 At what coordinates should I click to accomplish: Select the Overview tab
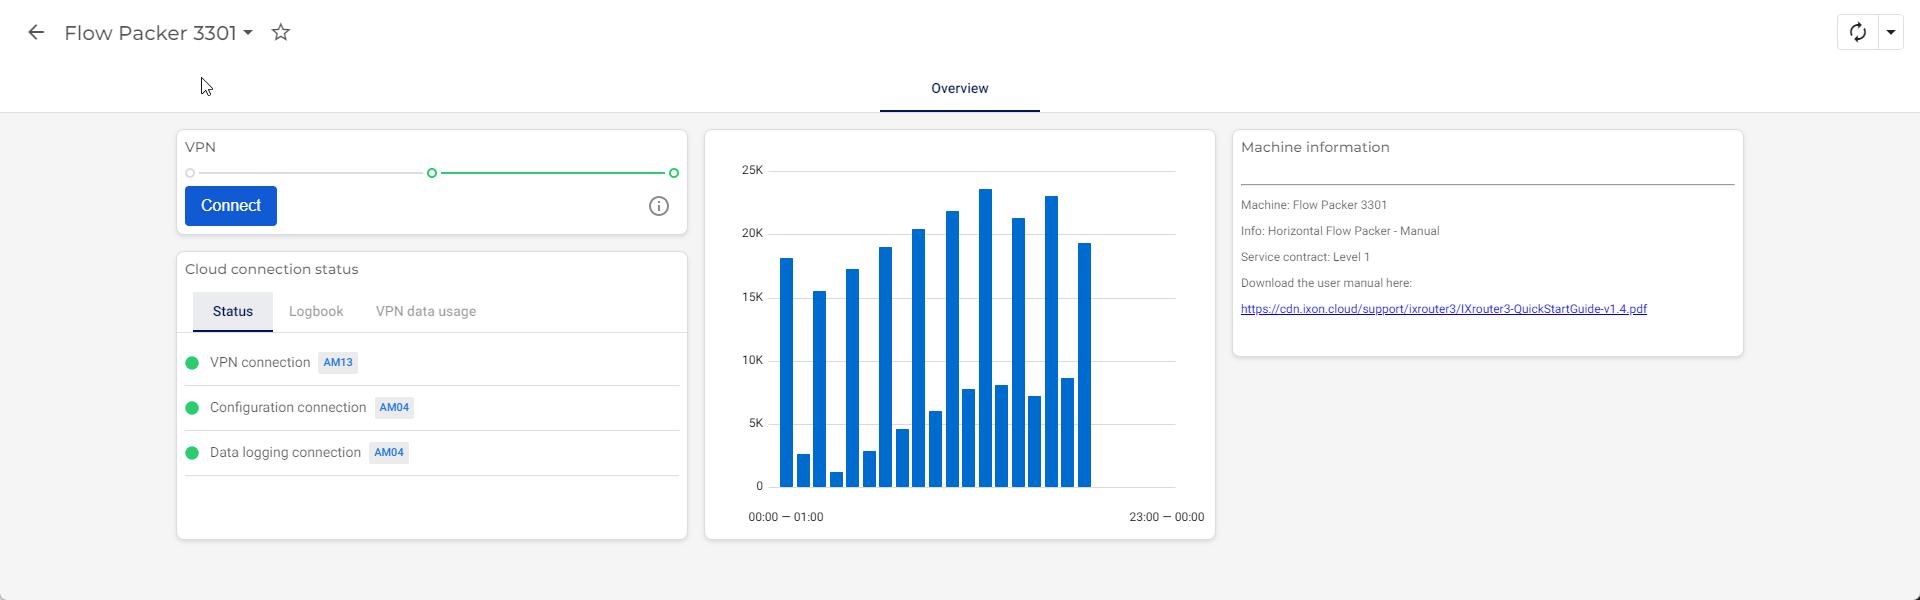click(960, 89)
